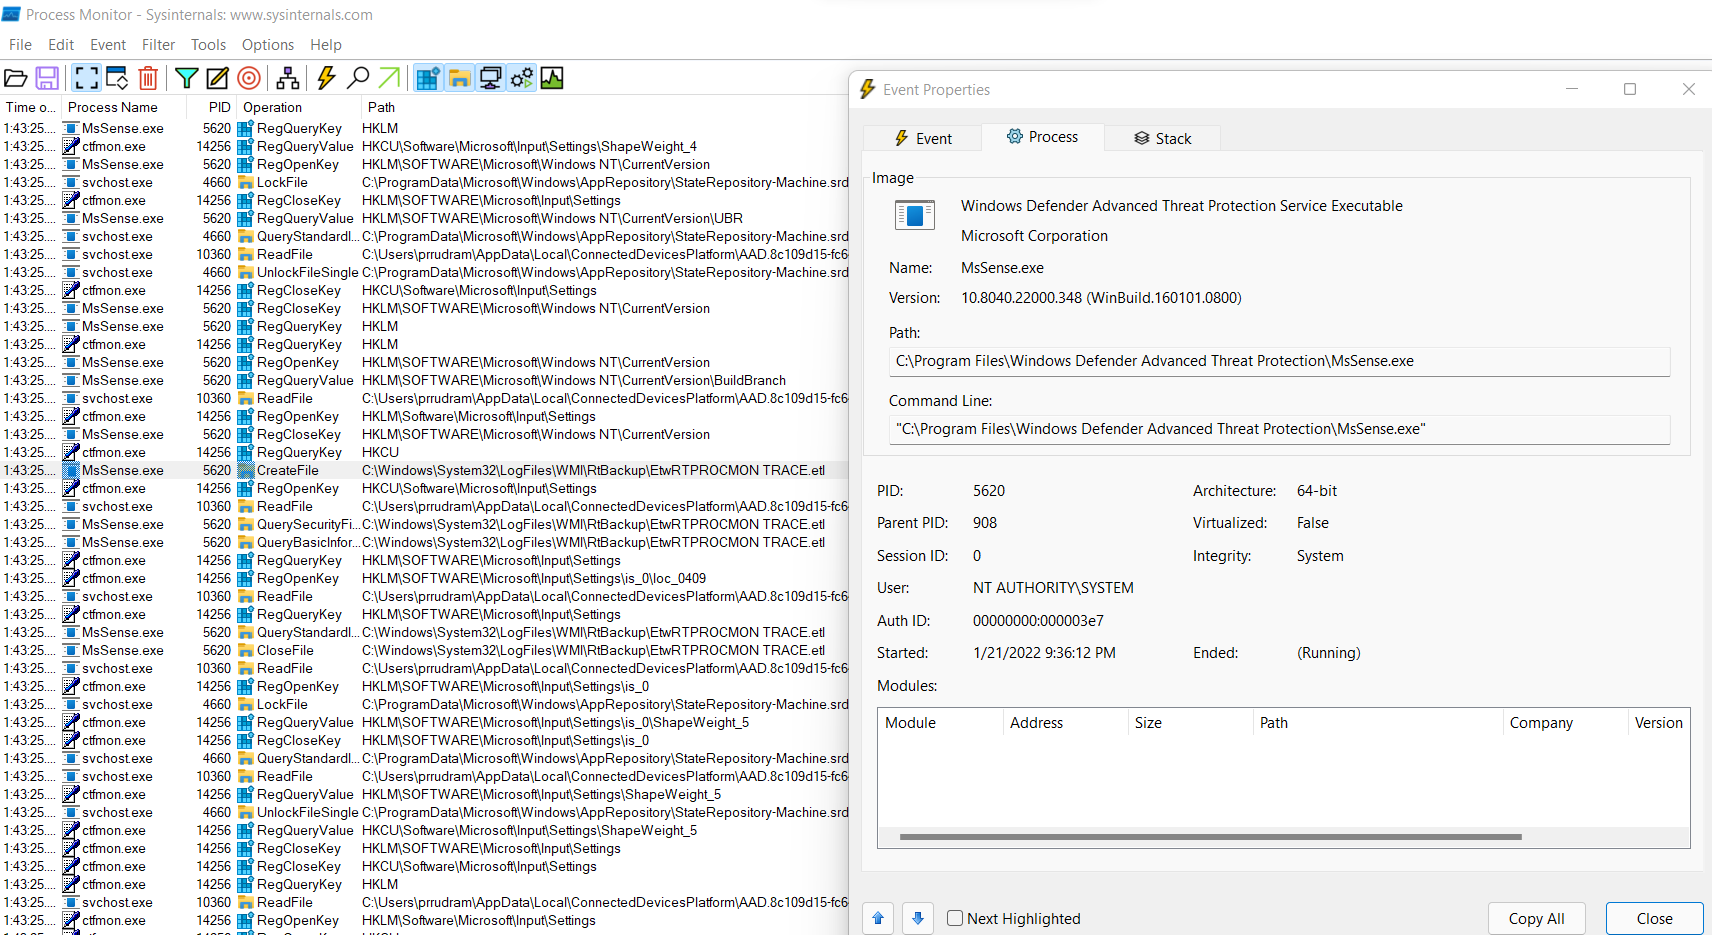Click the Process Monitor title bar icon

click(x=11, y=14)
